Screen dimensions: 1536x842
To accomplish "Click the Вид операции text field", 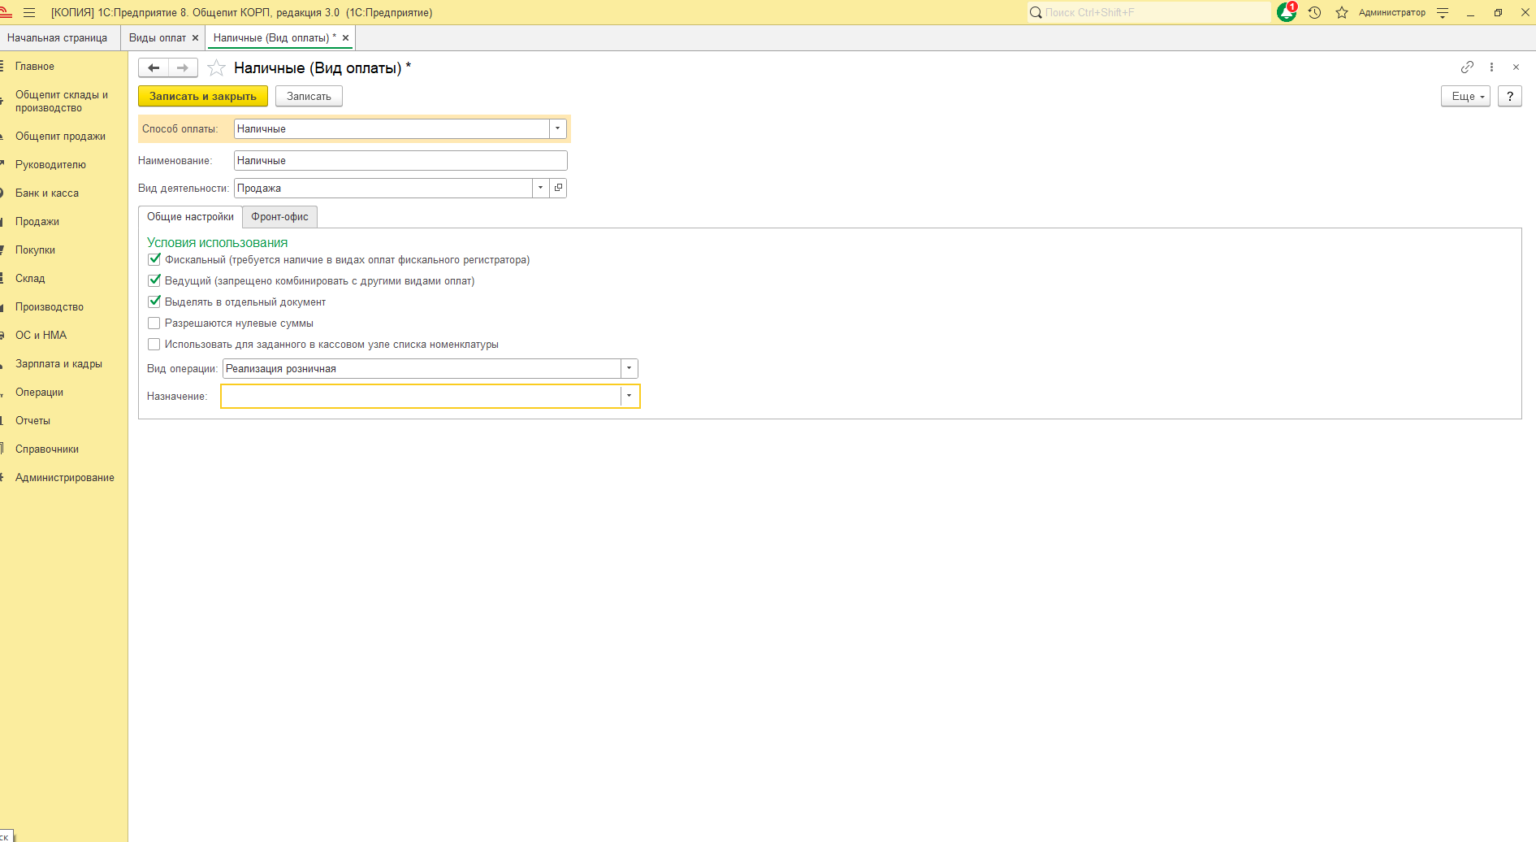I will pyautogui.click(x=422, y=369).
